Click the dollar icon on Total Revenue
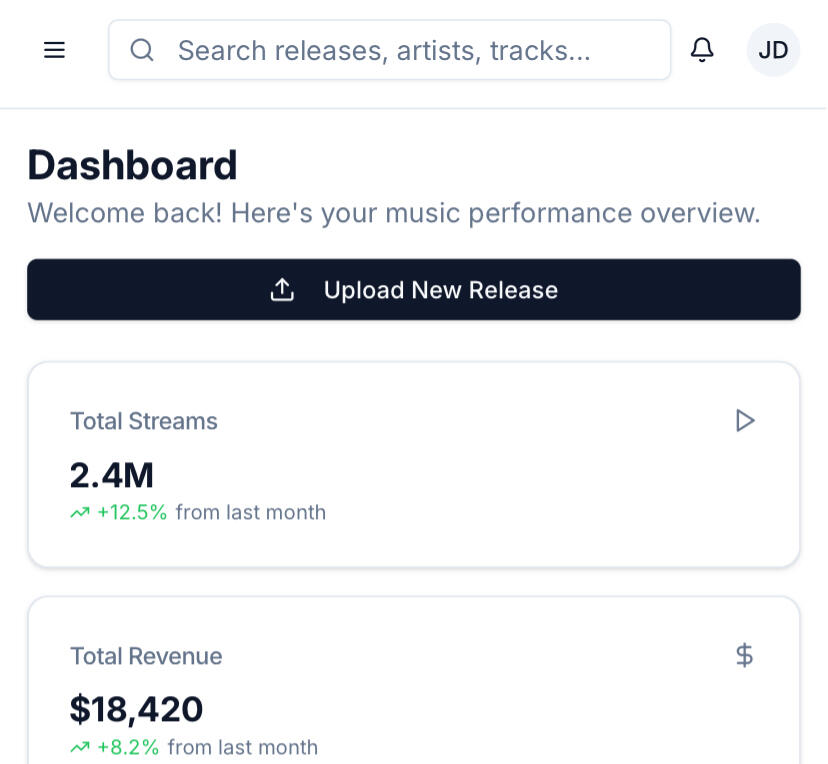 coord(745,655)
